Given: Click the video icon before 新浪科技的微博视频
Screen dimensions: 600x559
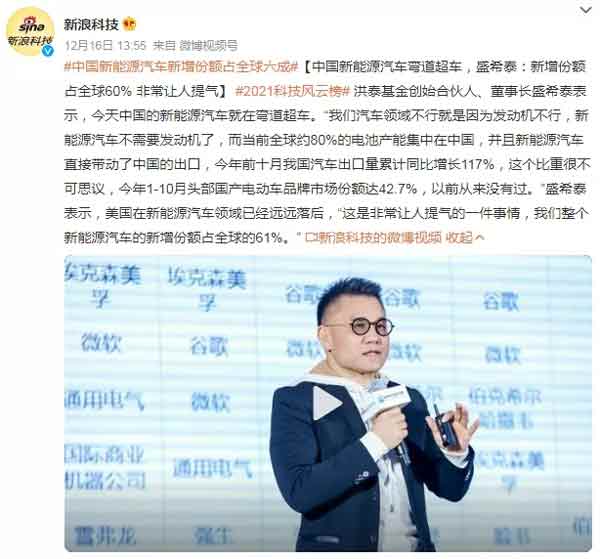Looking at the screenshot, I should click(309, 238).
